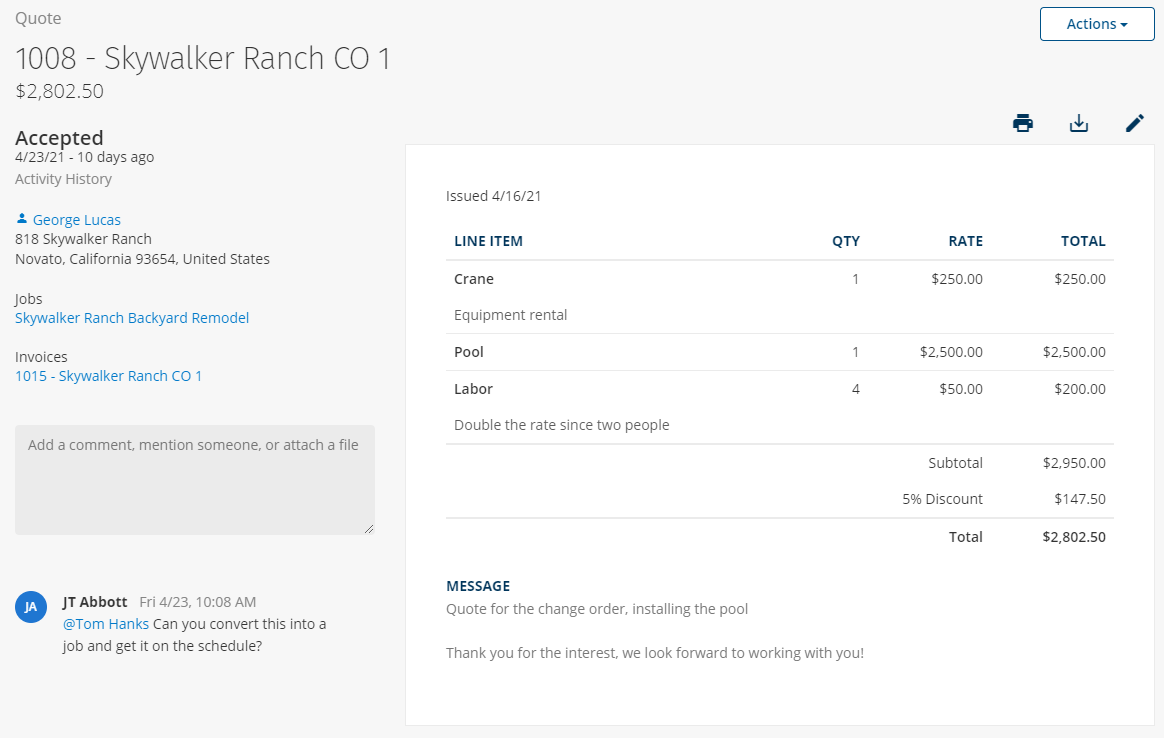Click the RATE column header
The image size is (1164, 738).
pyautogui.click(x=965, y=241)
